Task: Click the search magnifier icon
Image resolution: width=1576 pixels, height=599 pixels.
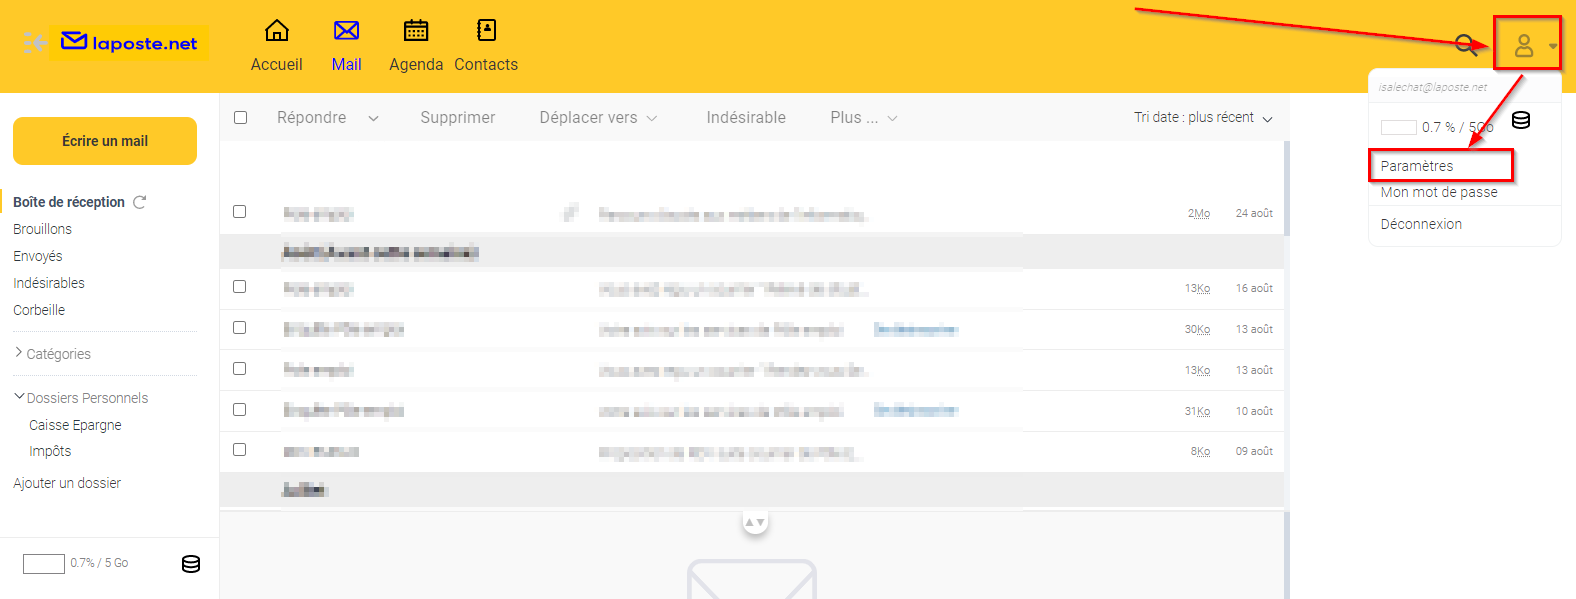Action: click(x=1466, y=45)
